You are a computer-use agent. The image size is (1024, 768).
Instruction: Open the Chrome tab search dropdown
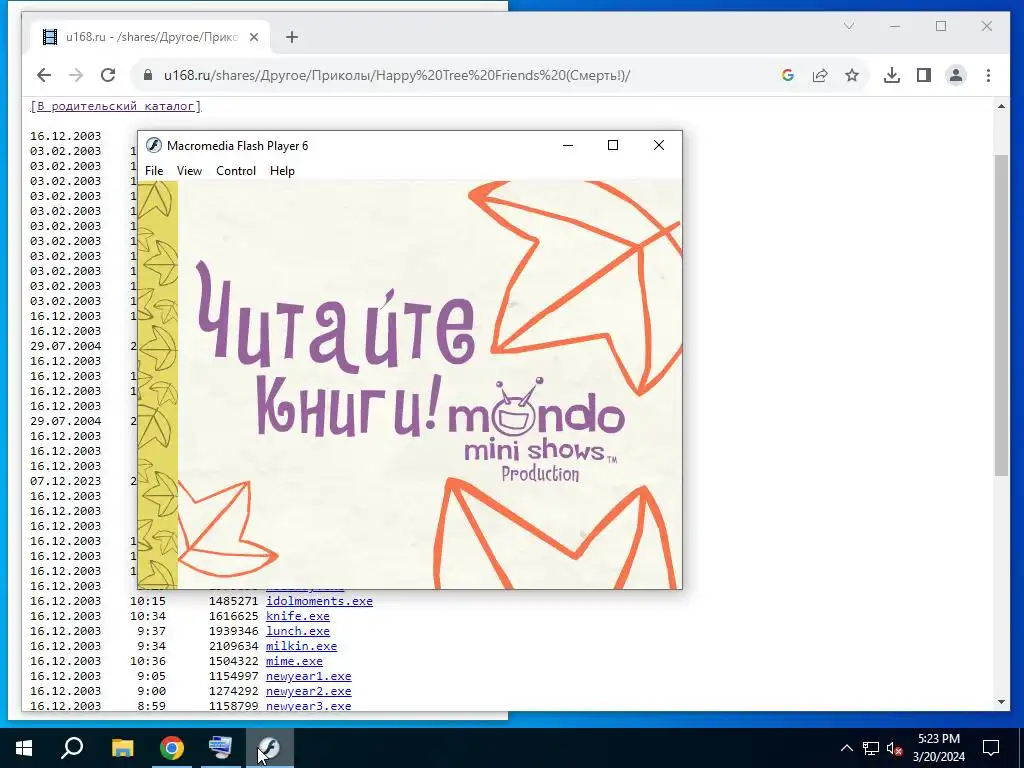(849, 26)
